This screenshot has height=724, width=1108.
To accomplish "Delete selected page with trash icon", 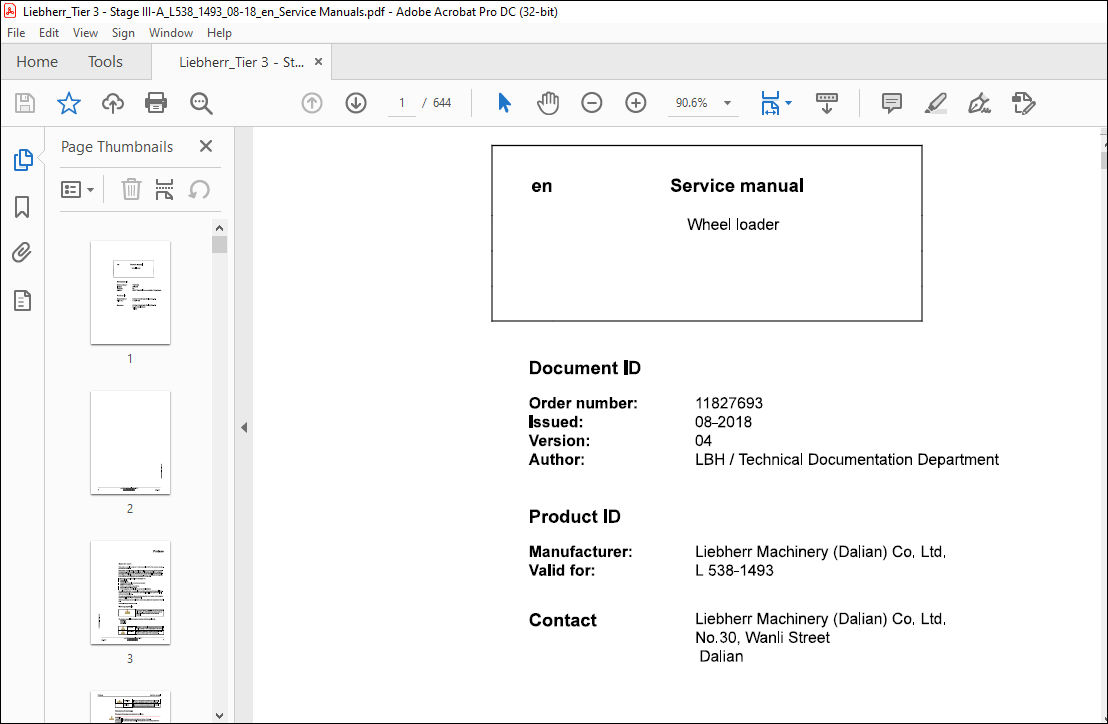I will (131, 189).
